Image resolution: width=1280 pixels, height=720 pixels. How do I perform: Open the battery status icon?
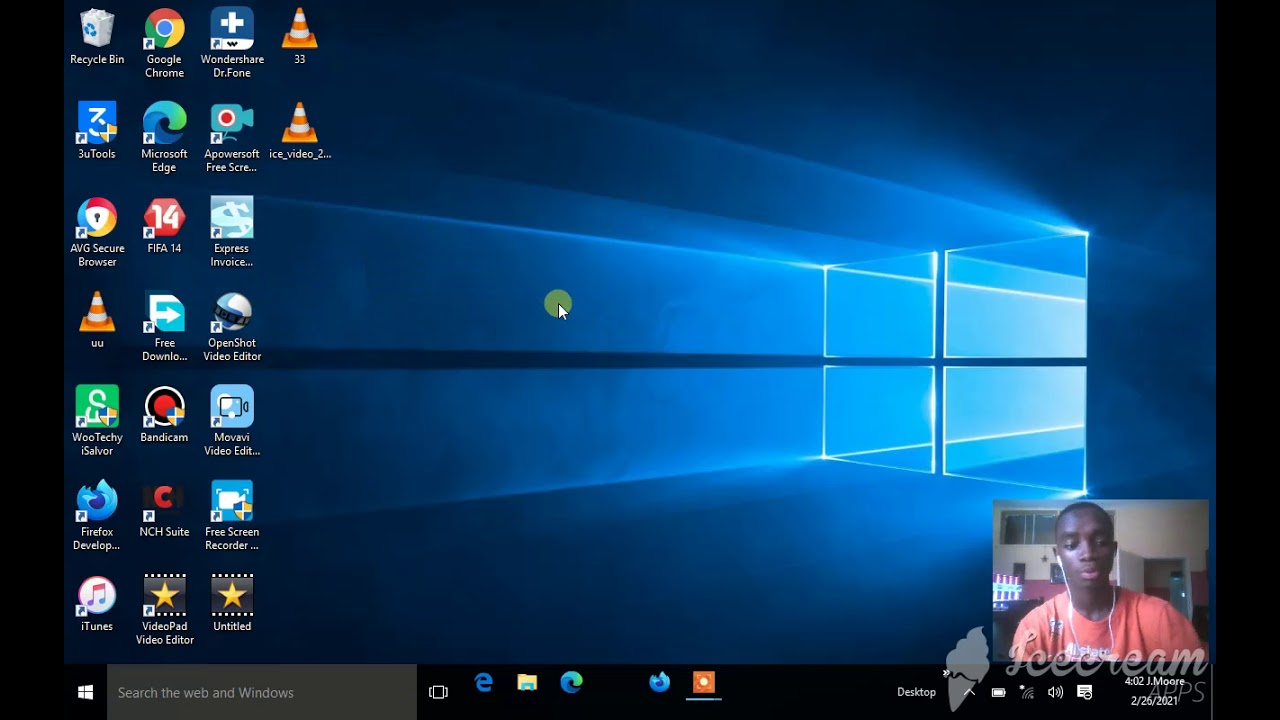pyautogui.click(x=998, y=692)
